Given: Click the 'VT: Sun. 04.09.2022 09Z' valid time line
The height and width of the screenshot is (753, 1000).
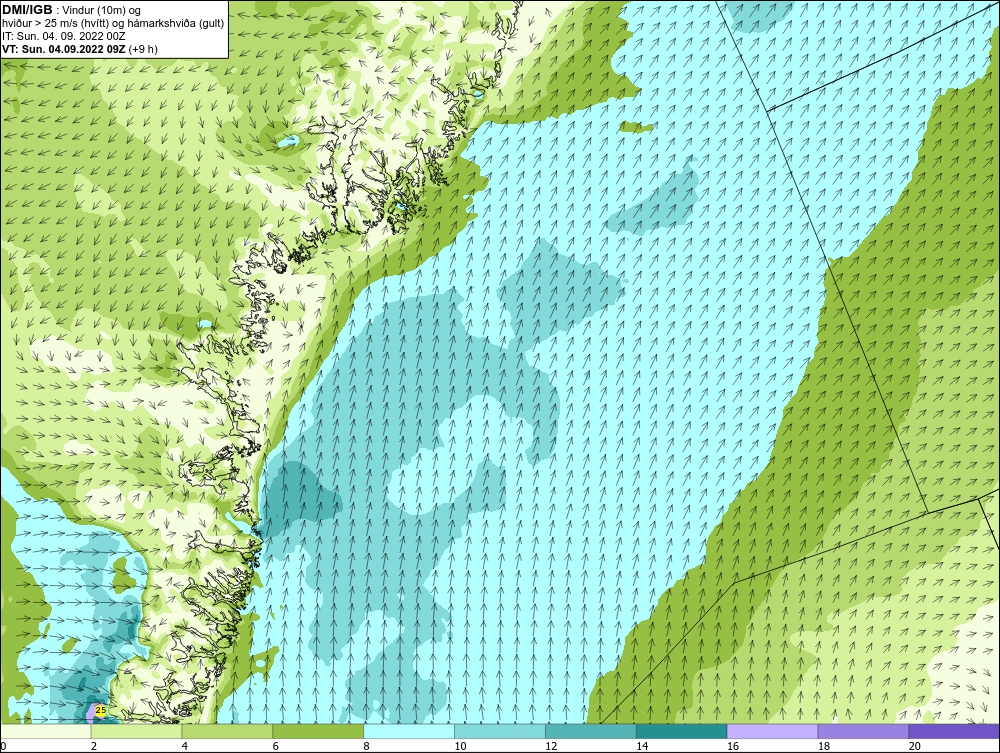Looking at the screenshot, I should (x=80, y=48).
